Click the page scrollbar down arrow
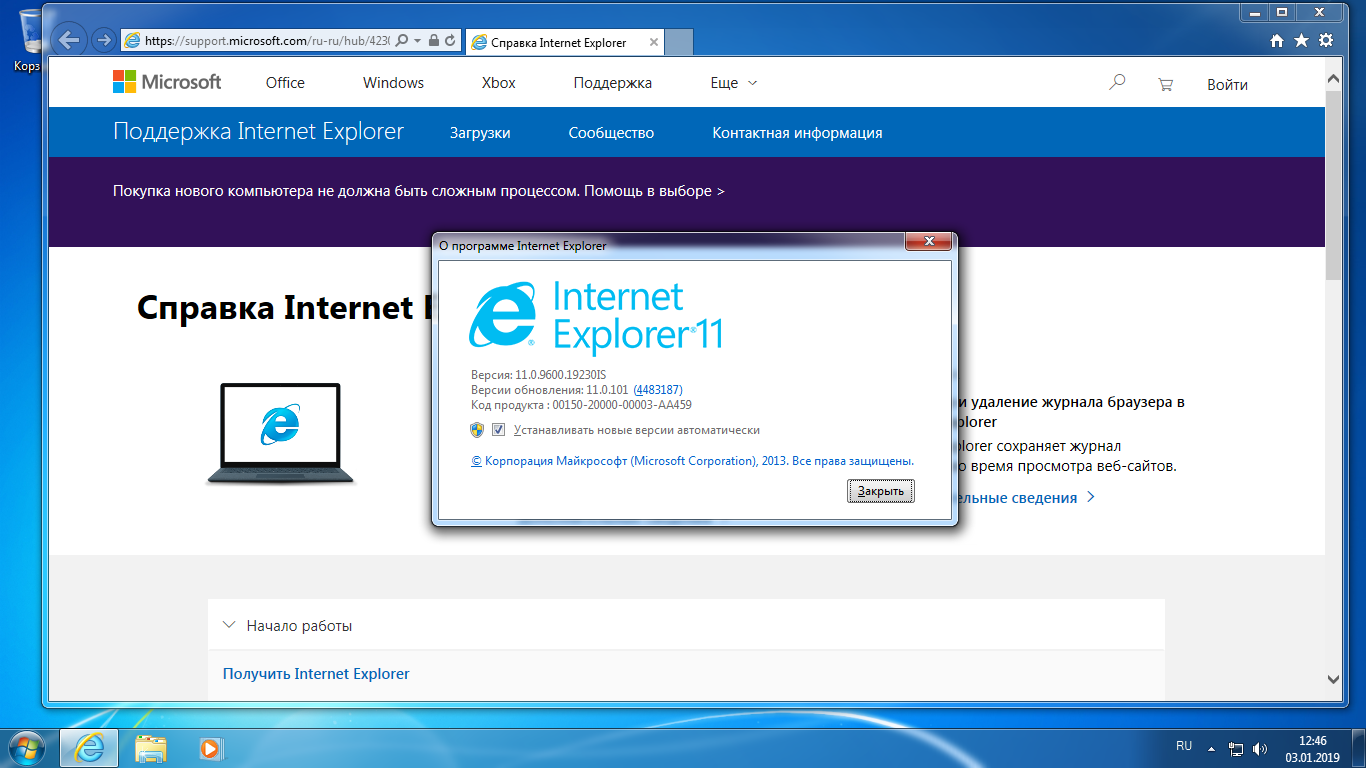Screen dimensions: 1366x768 [1333, 678]
